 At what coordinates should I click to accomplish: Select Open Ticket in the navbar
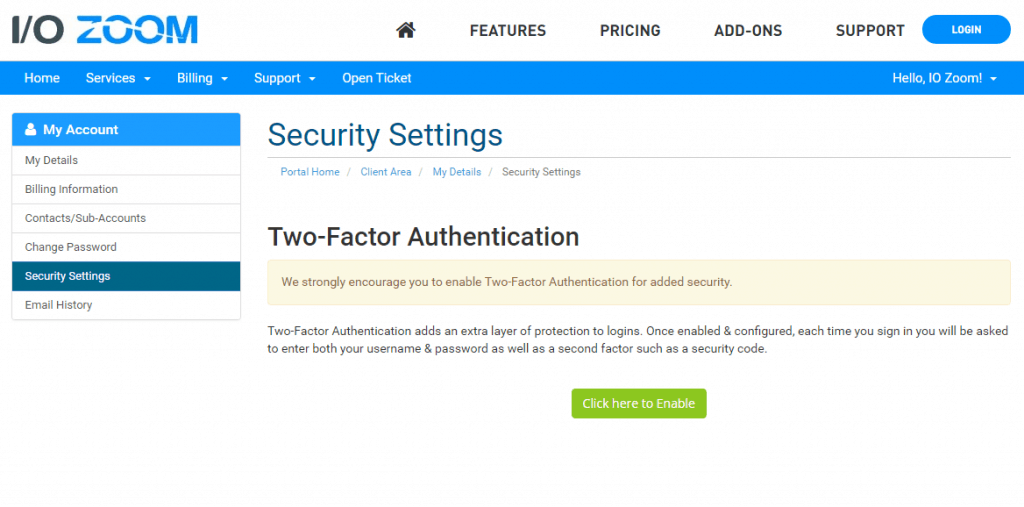(376, 78)
